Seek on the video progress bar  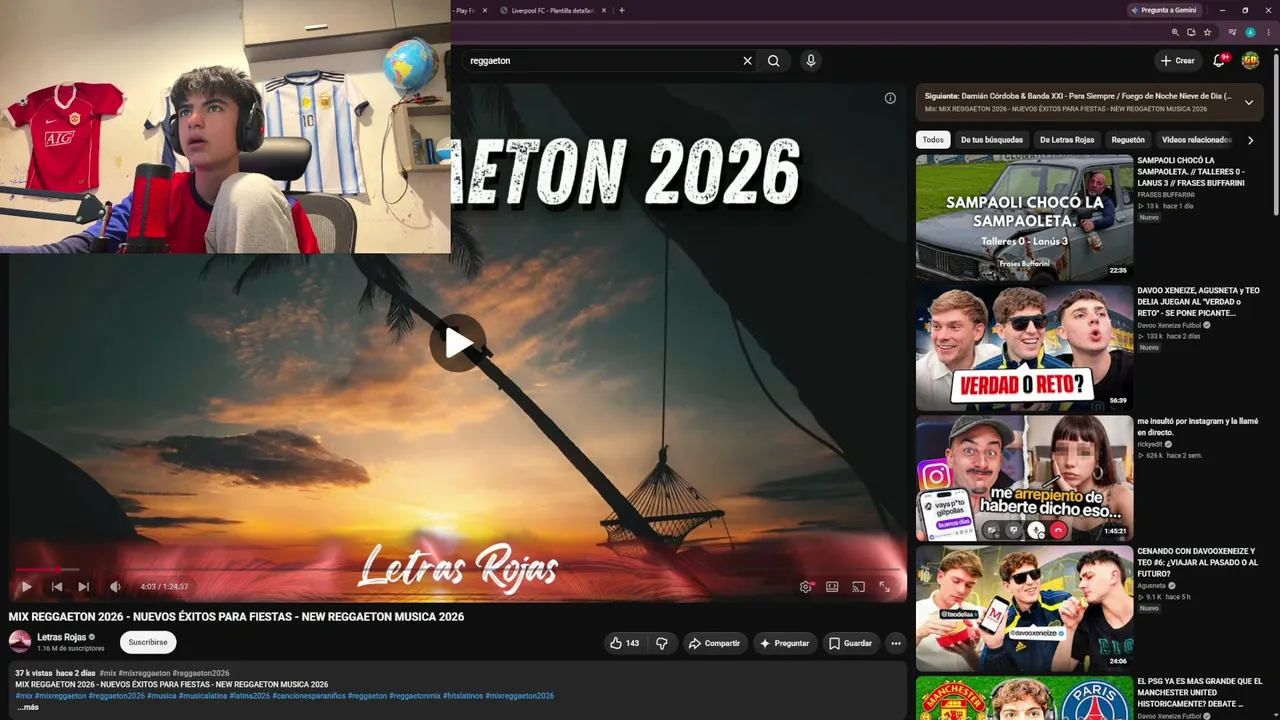click(x=458, y=570)
